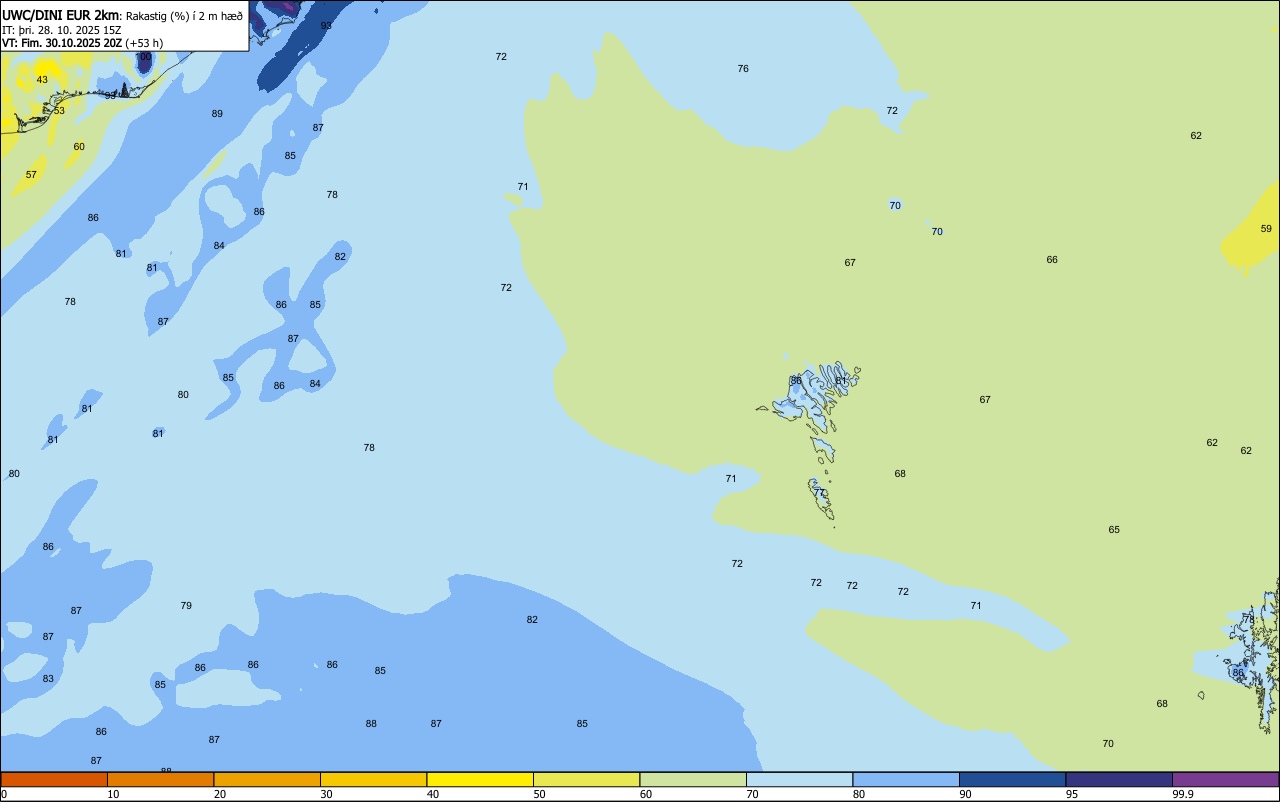1280x802 pixels.
Task: Click the 99.9 tick label on the legend
Action: point(1183,794)
